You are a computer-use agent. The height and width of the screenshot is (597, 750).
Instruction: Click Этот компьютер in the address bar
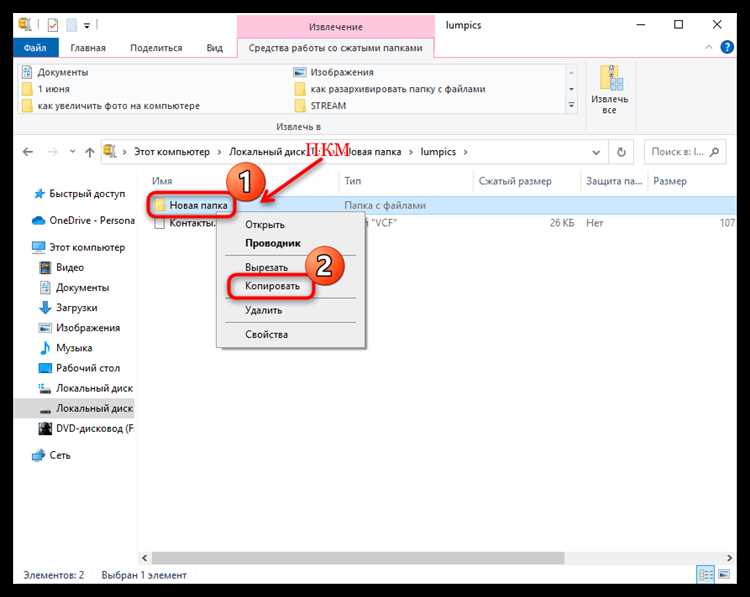[x=172, y=152]
